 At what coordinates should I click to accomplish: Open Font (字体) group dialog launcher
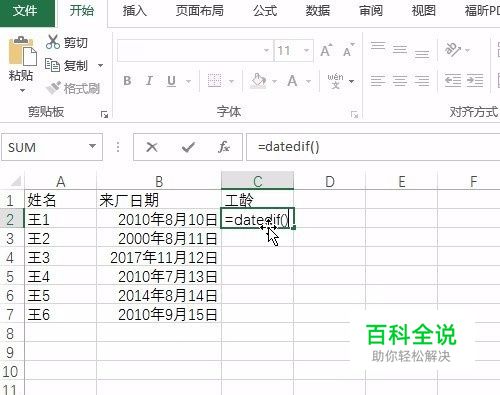click(x=354, y=115)
